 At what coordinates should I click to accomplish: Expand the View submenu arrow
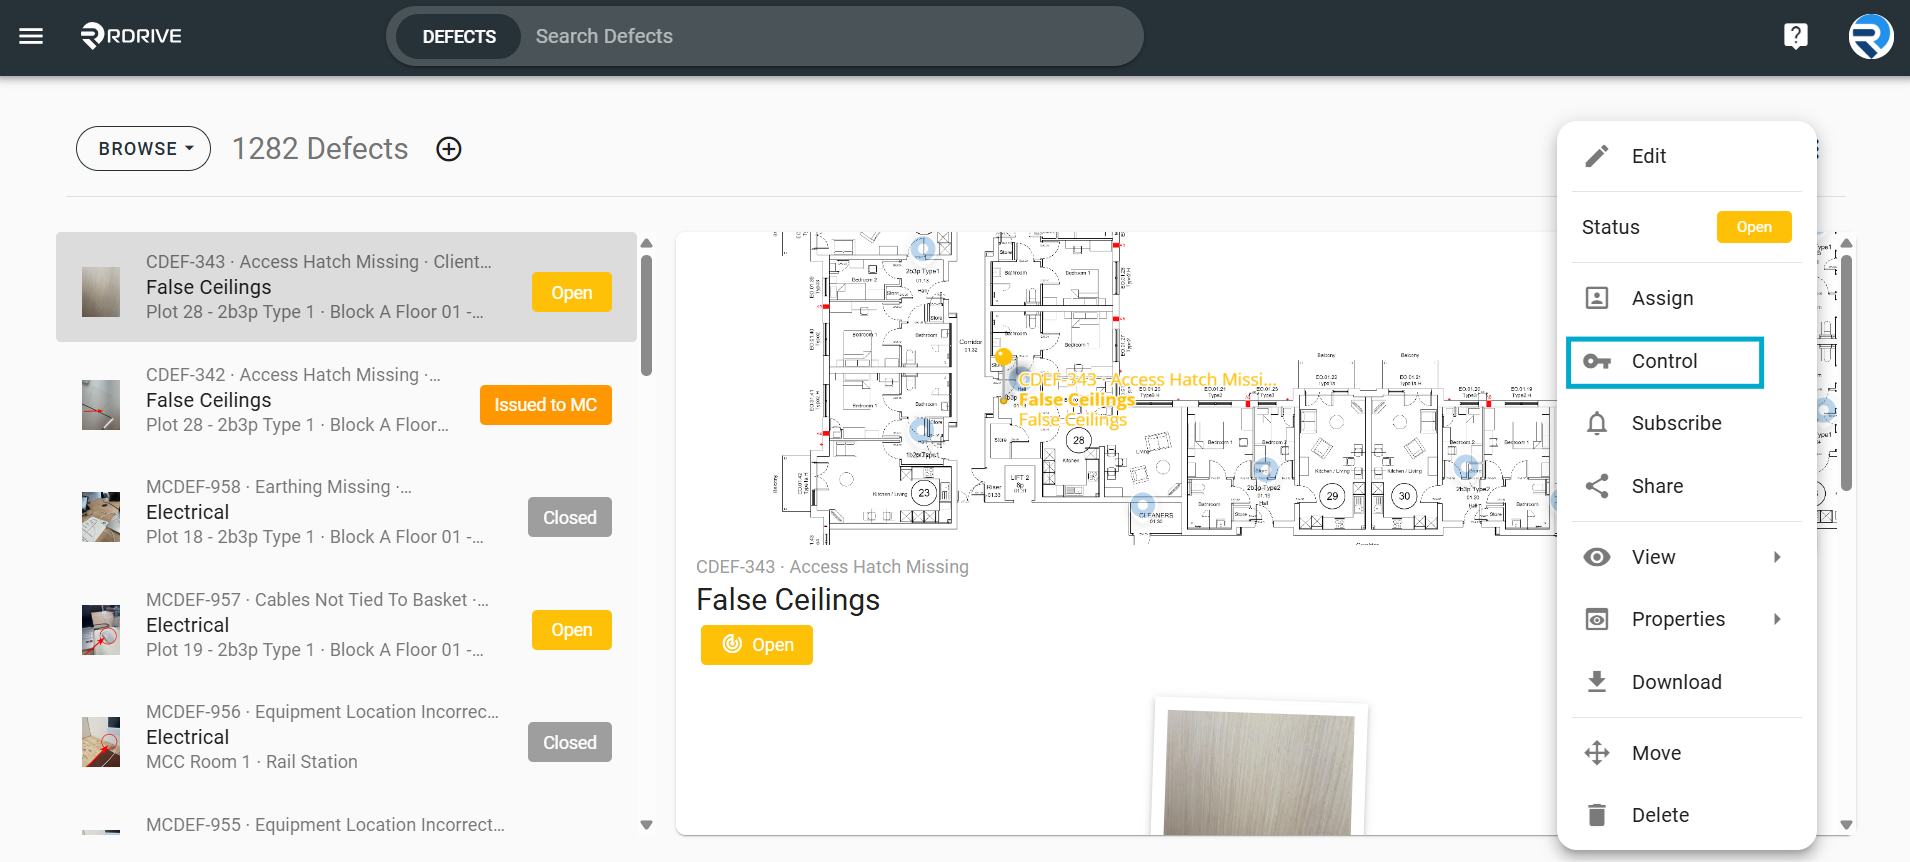[x=1777, y=557]
